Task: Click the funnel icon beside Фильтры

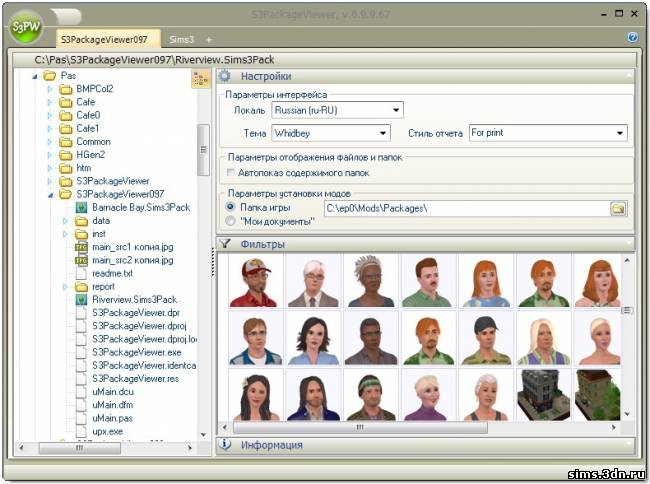Action: pyautogui.click(x=225, y=243)
